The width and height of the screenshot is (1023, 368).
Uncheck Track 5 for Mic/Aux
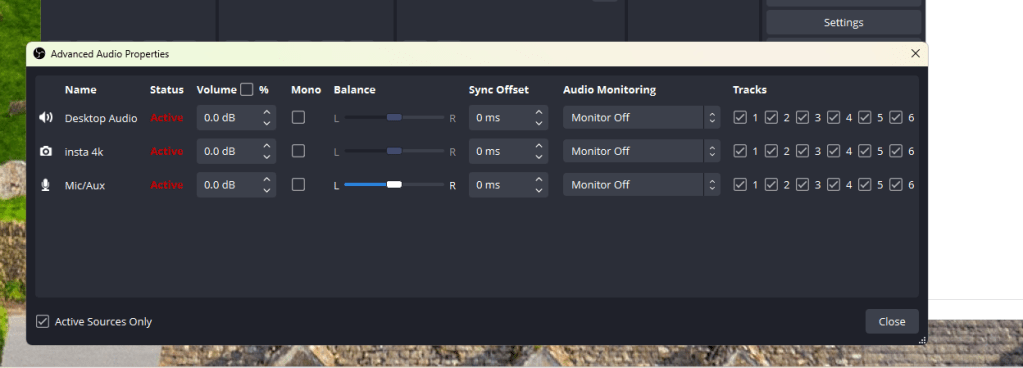(864, 185)
